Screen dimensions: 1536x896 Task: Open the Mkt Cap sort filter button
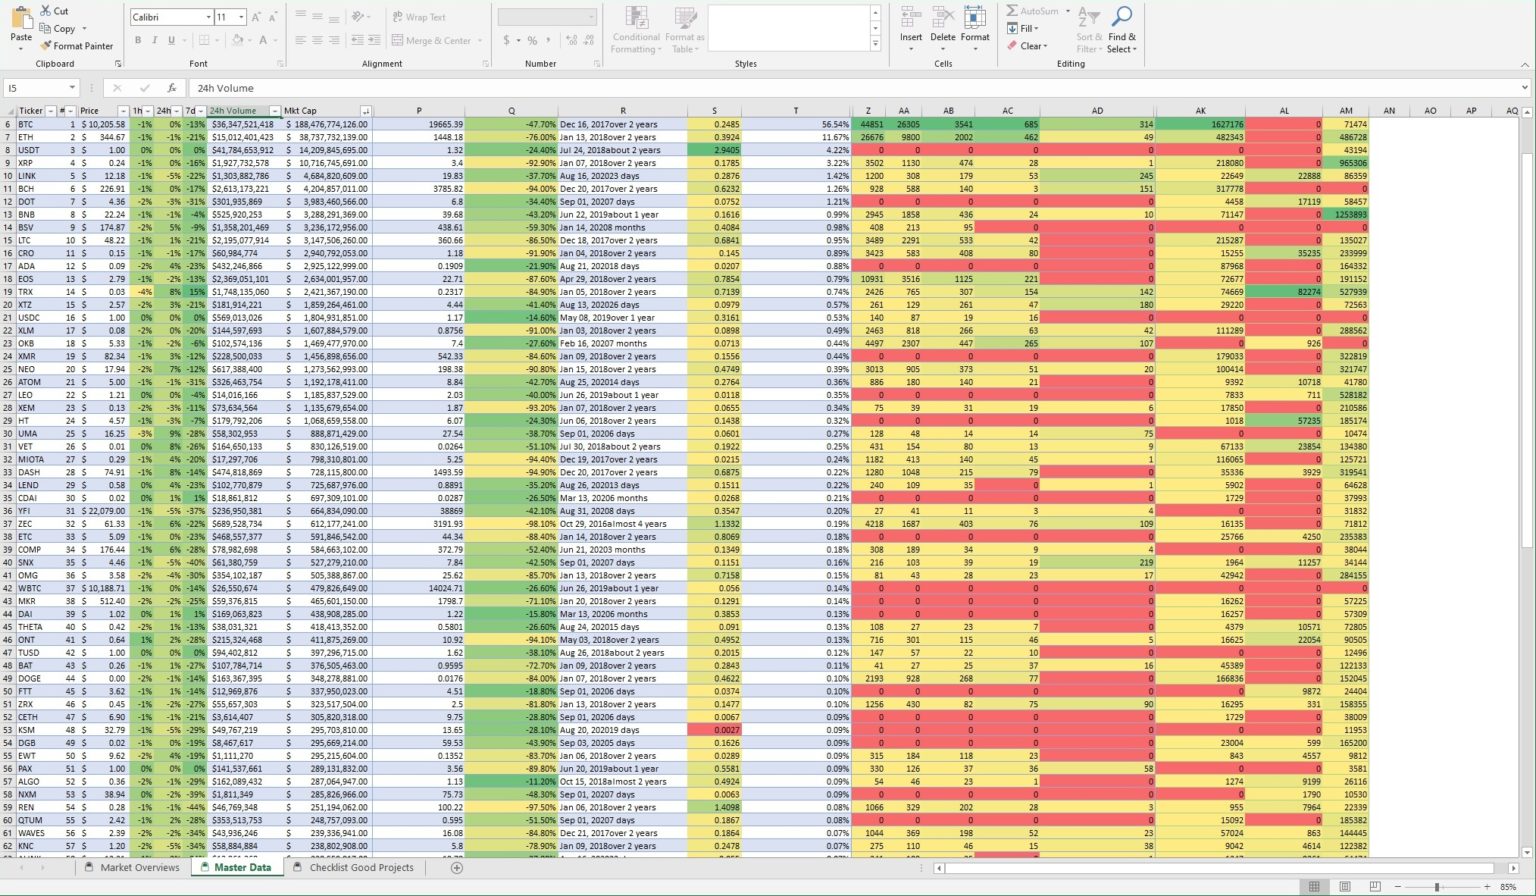coord(365,111)
